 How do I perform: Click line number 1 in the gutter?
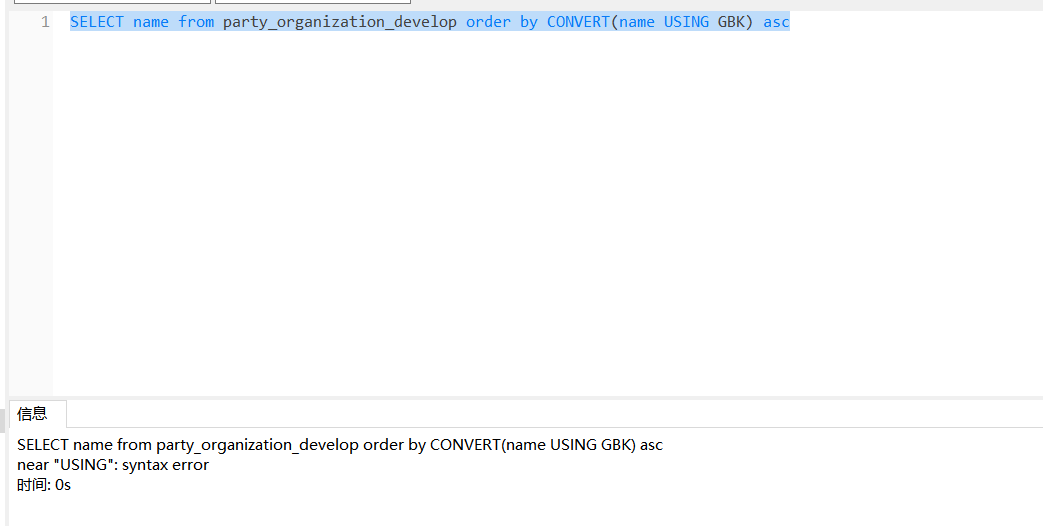45,22
